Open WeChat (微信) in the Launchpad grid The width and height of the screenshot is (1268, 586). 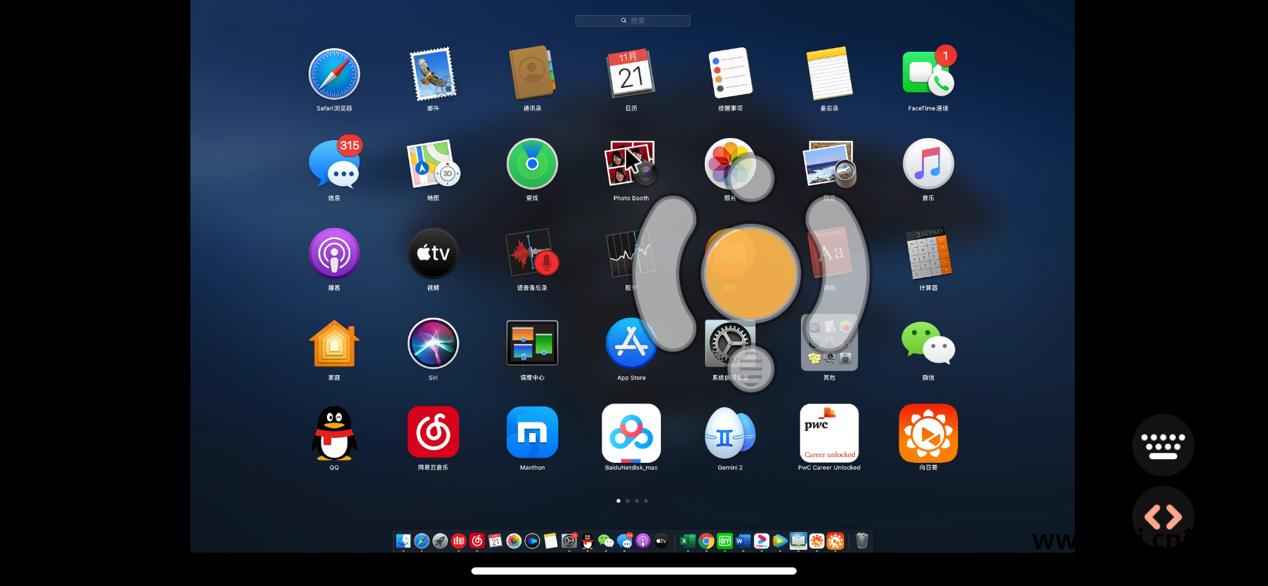pyautogui.click(x=928, y=343)
